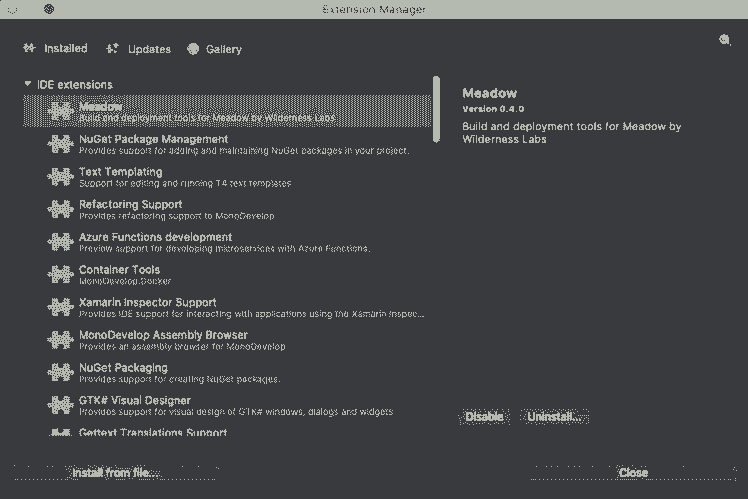
Task: Click the Updates tab icon
Action: (x=113, y=48)
